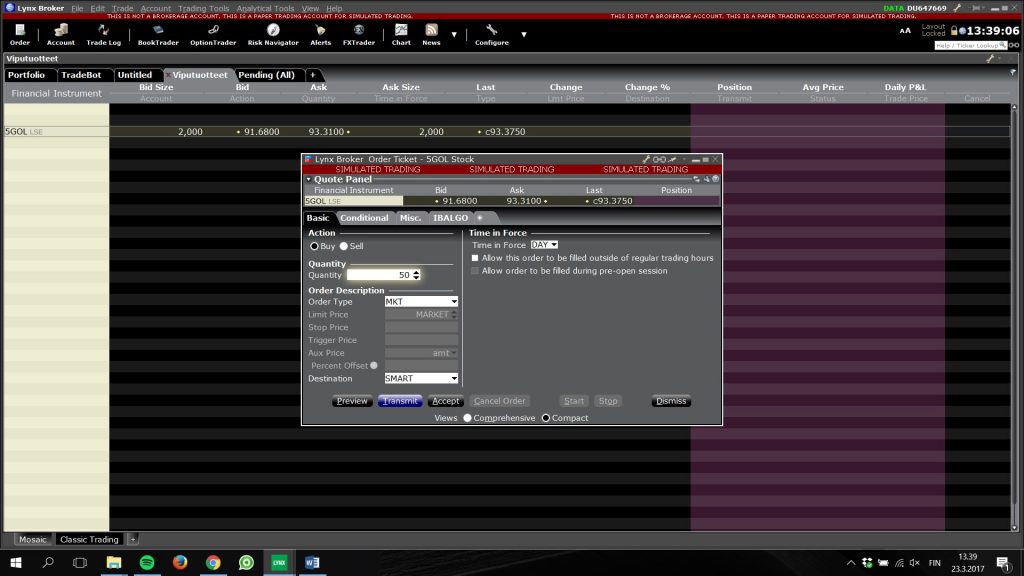Switch to Compact view
The image size is (1024, 576).
(546, 418)
